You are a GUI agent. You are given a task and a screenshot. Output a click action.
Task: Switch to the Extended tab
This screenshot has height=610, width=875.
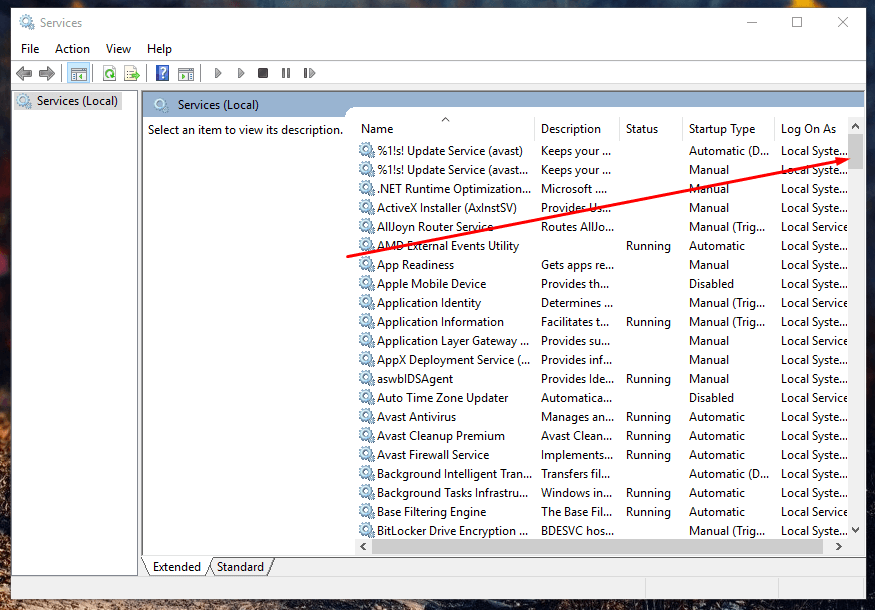176,566
